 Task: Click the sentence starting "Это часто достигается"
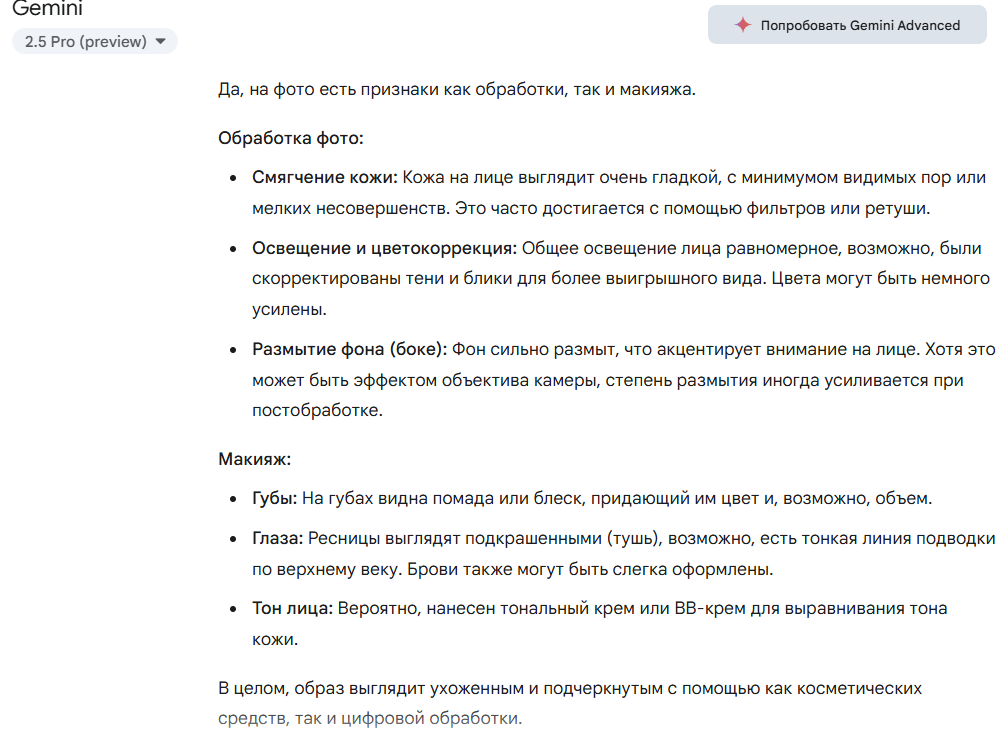click(692, 208)
